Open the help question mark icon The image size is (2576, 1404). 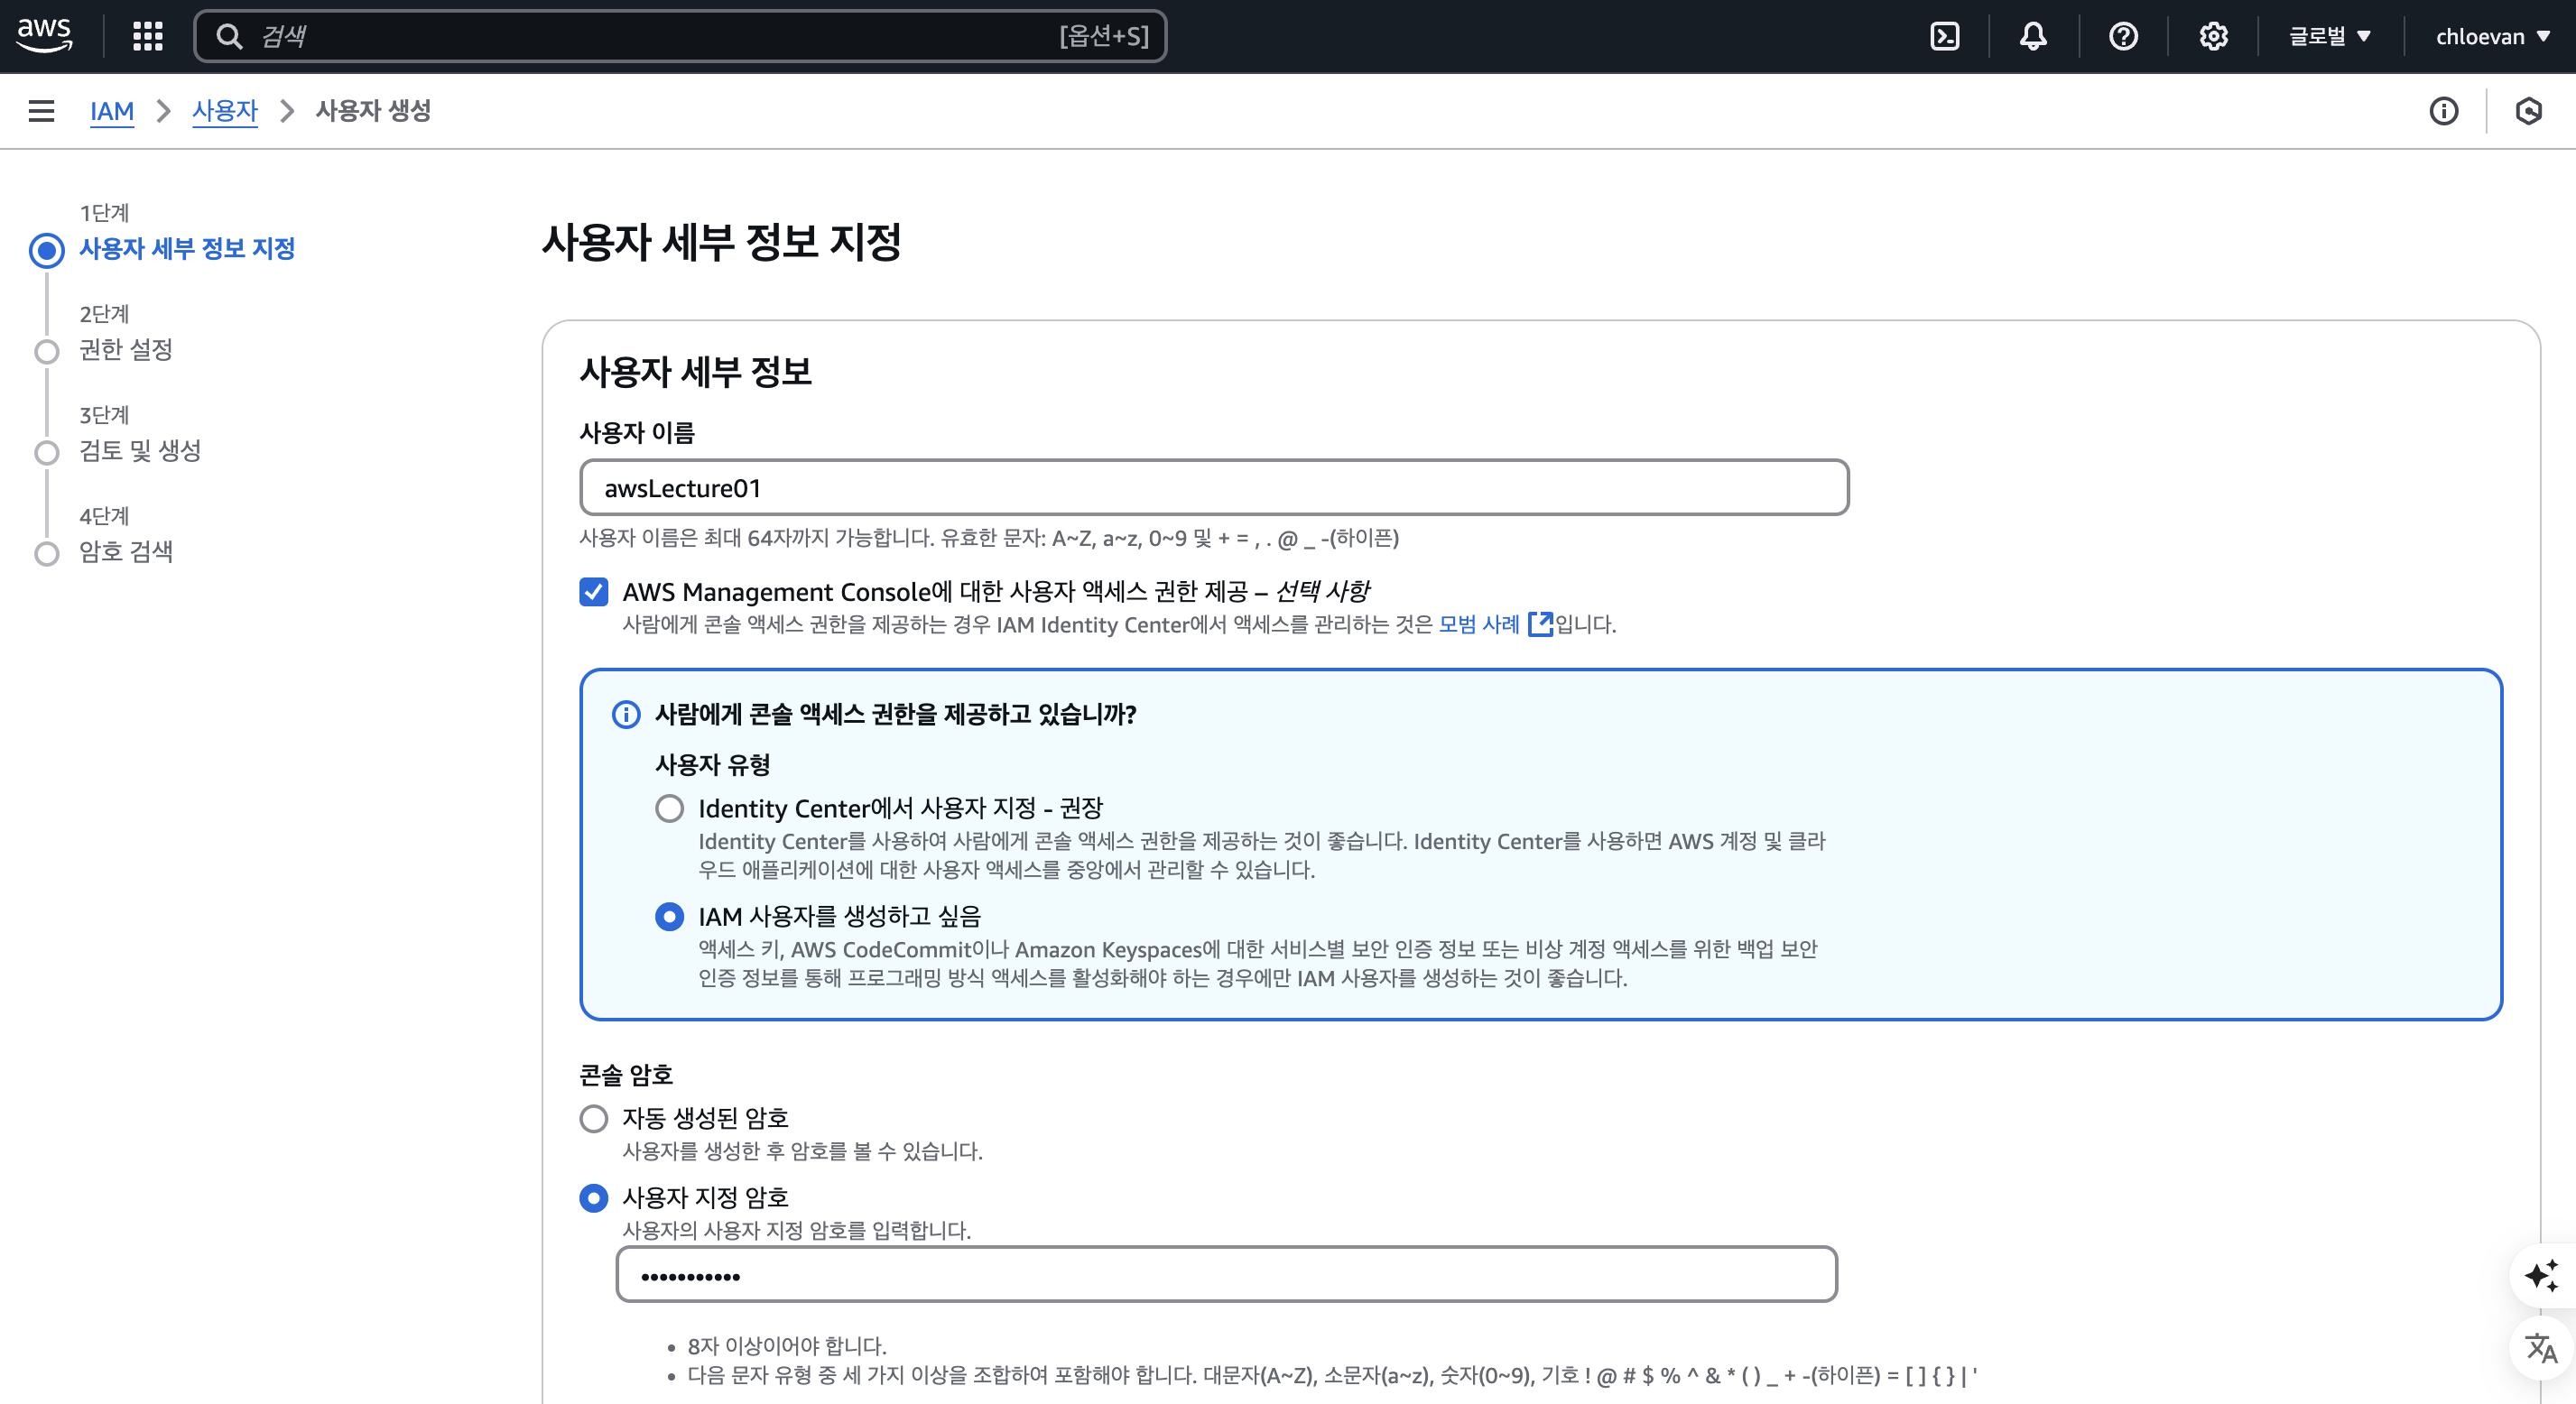tap(2123, 37)
